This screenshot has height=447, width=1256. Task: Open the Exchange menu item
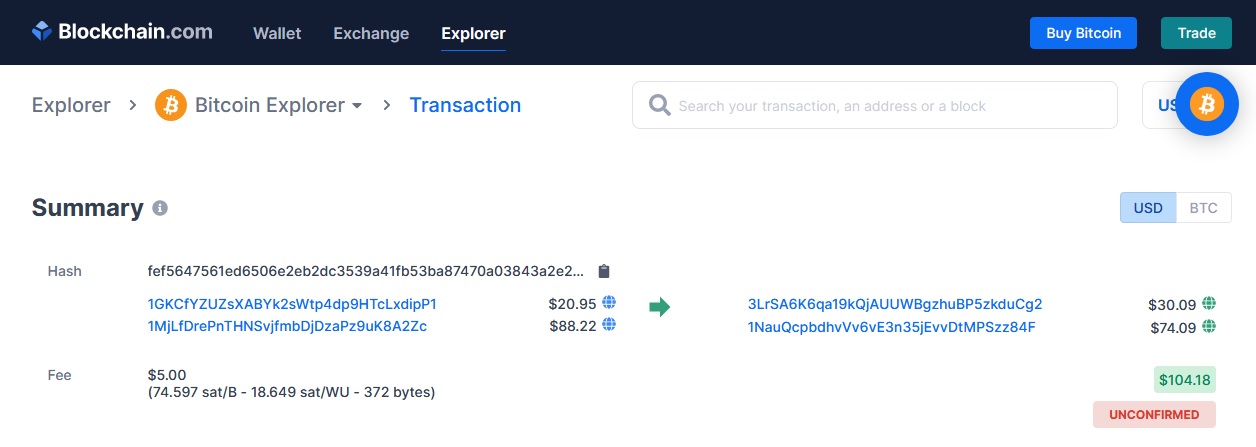point(371,33)
